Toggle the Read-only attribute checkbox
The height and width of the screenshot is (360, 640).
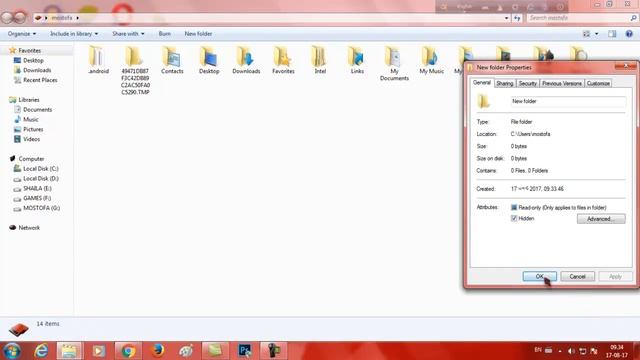514,207
